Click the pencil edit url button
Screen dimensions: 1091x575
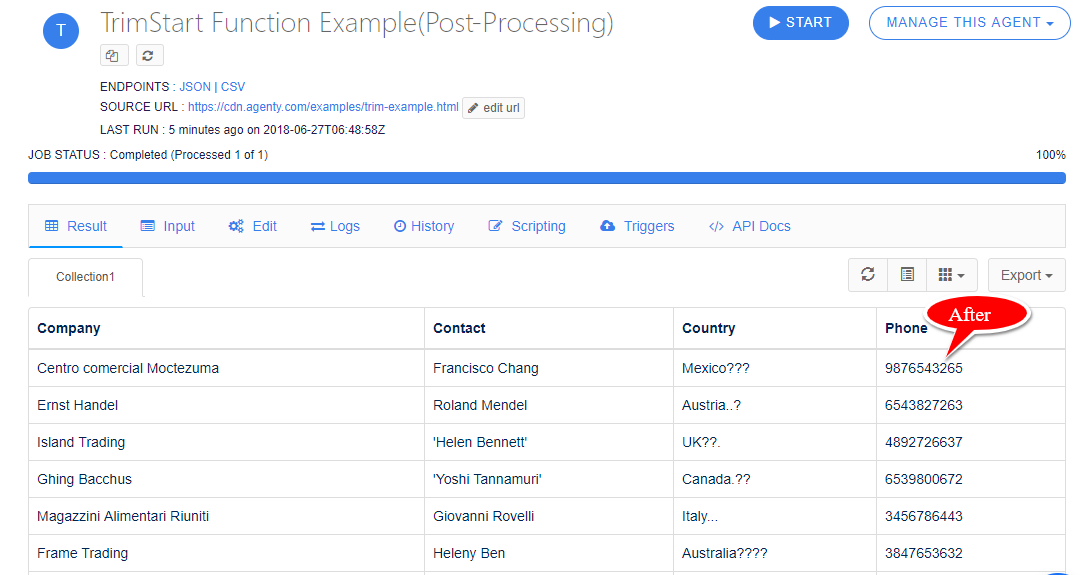point(493,108)
